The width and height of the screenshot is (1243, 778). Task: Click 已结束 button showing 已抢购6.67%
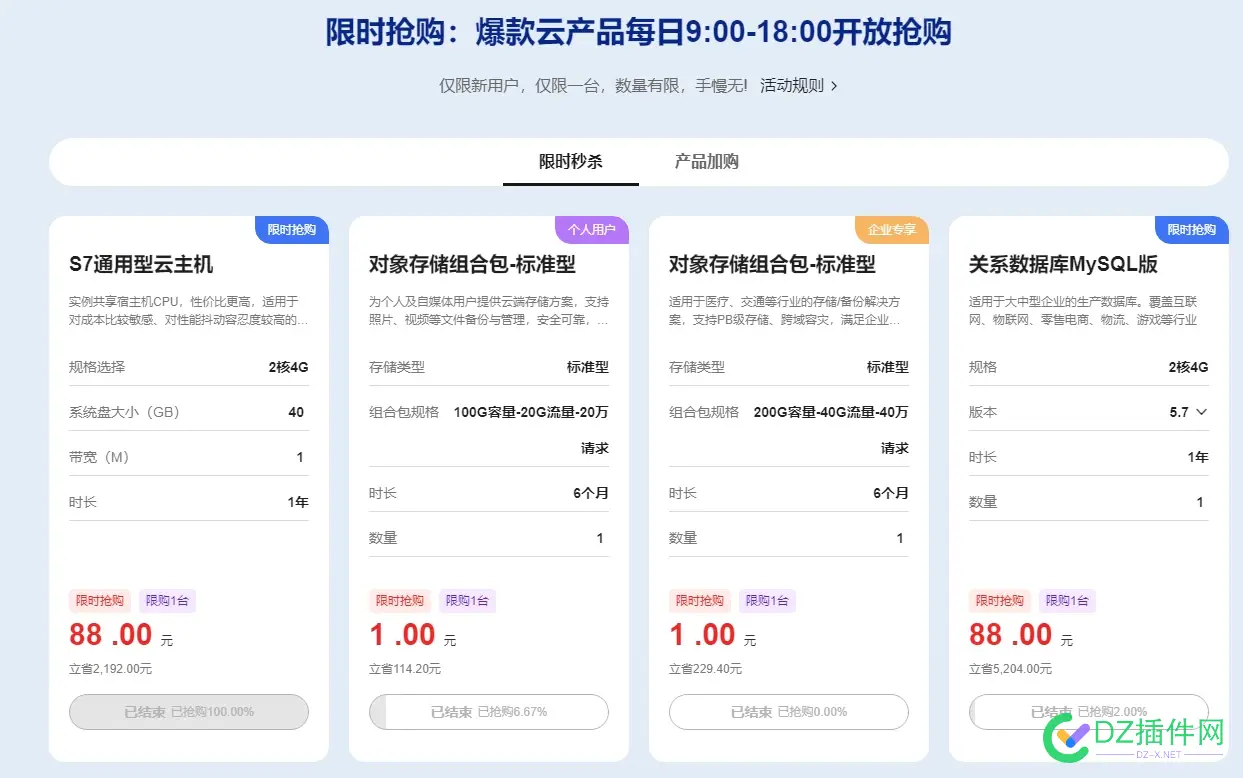pos(489,712)
